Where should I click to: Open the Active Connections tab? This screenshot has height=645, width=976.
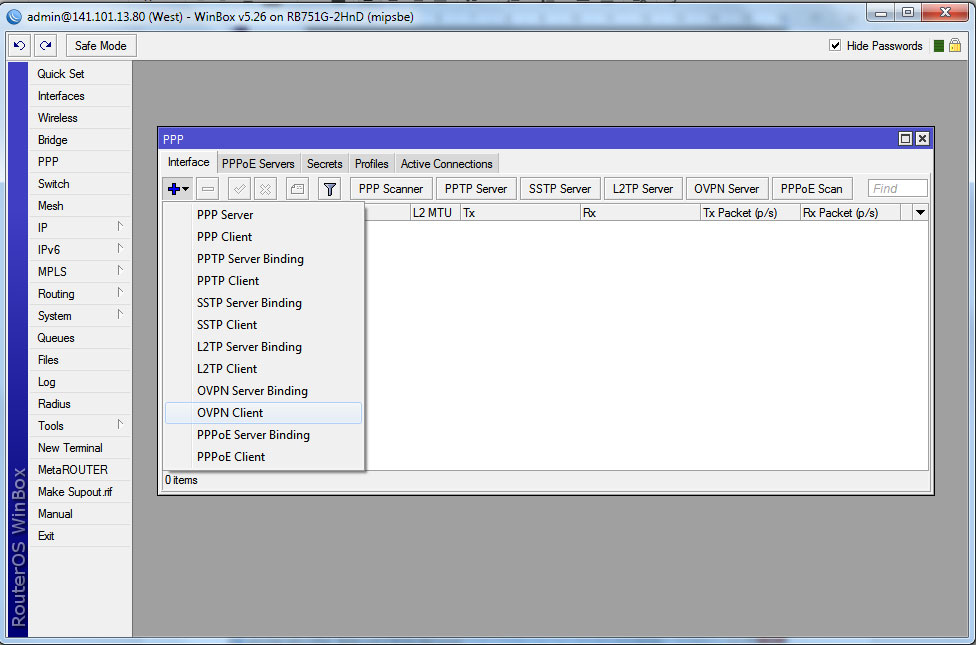pos(446,164)
